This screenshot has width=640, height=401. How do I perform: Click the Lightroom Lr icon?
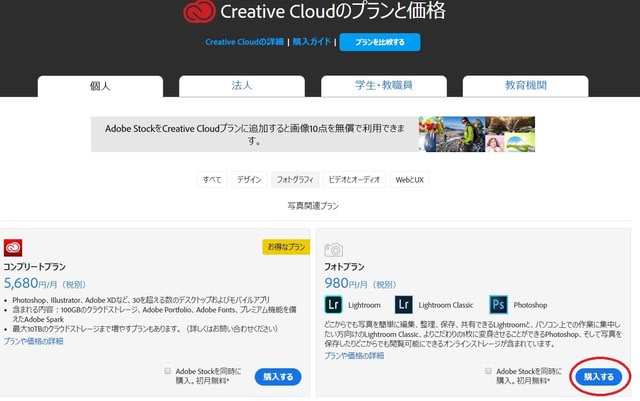[x=334, y=305]
